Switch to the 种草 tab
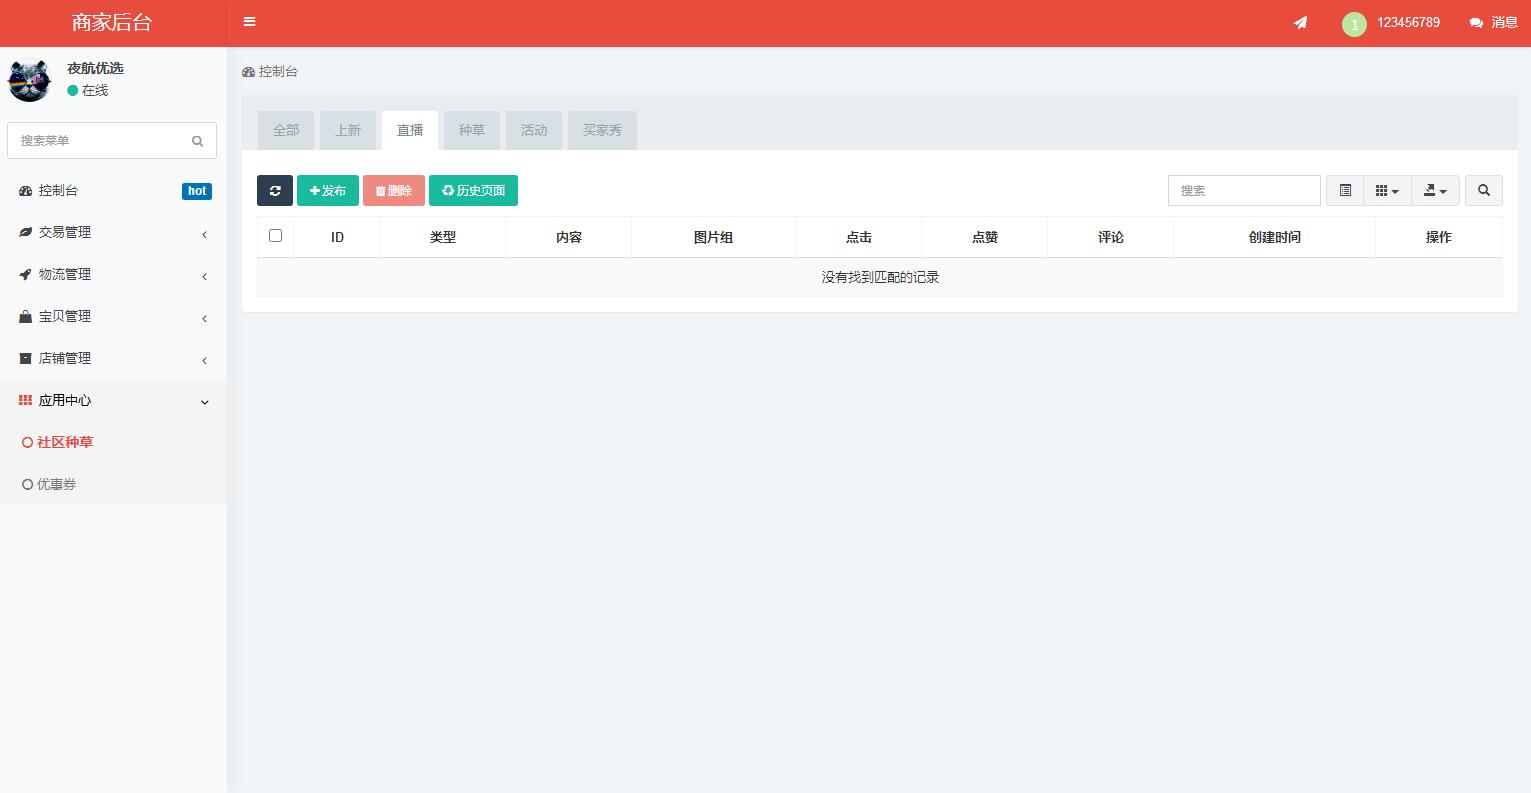Screen dimensions: 1531x793 point(472,130)
